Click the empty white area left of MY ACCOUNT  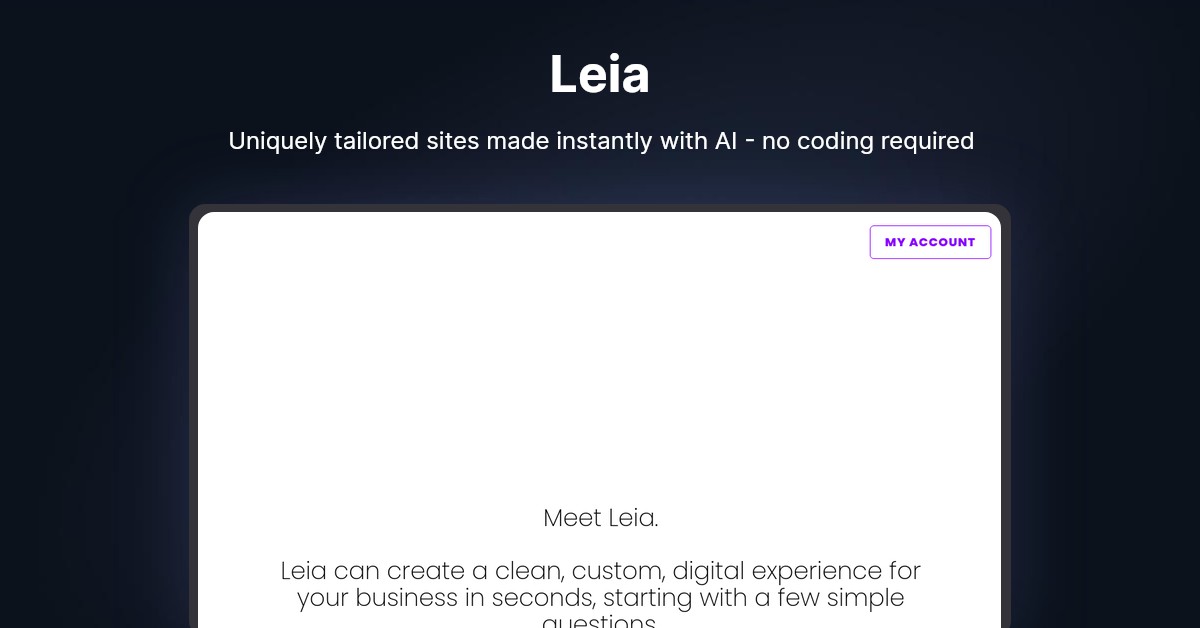(600, 242)
